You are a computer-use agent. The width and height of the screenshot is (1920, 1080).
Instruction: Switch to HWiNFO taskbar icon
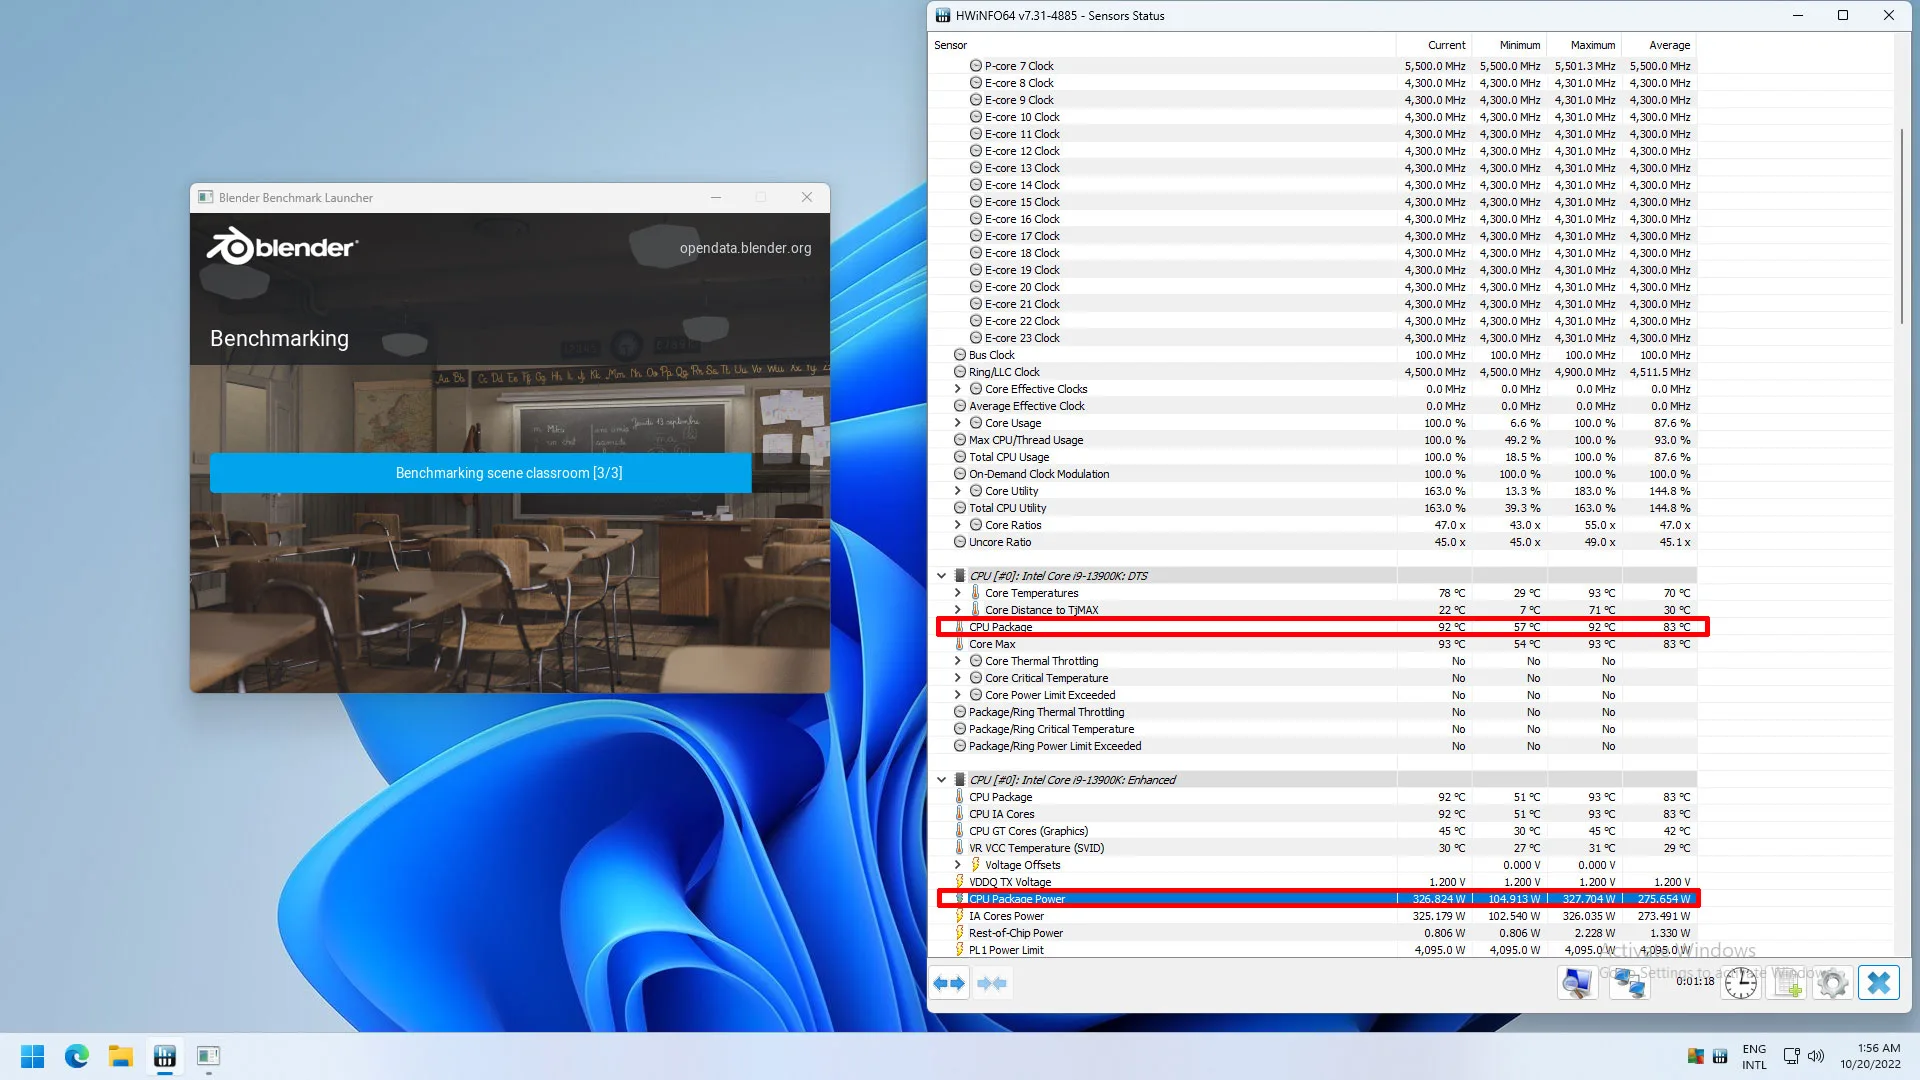pyautogui.click(x=165, y=1056)
